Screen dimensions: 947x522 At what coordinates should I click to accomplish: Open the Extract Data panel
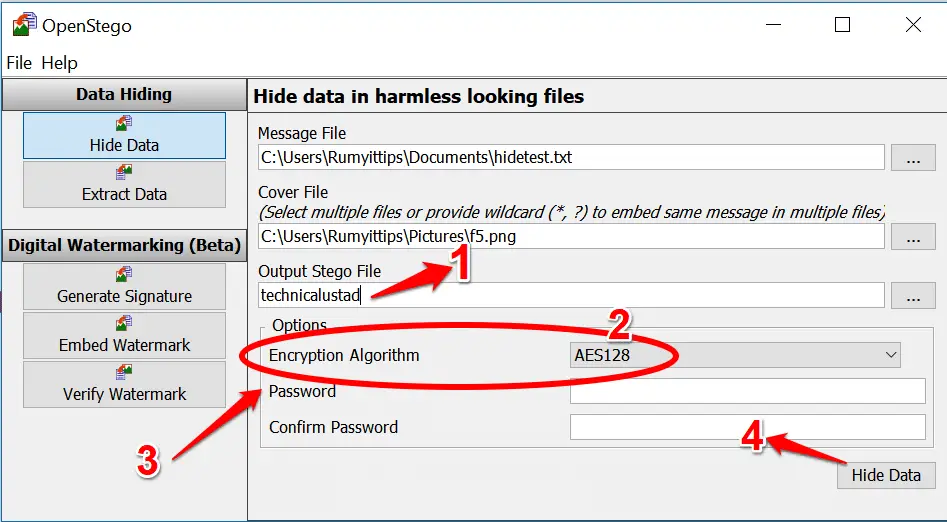click(x=124, y=184)
